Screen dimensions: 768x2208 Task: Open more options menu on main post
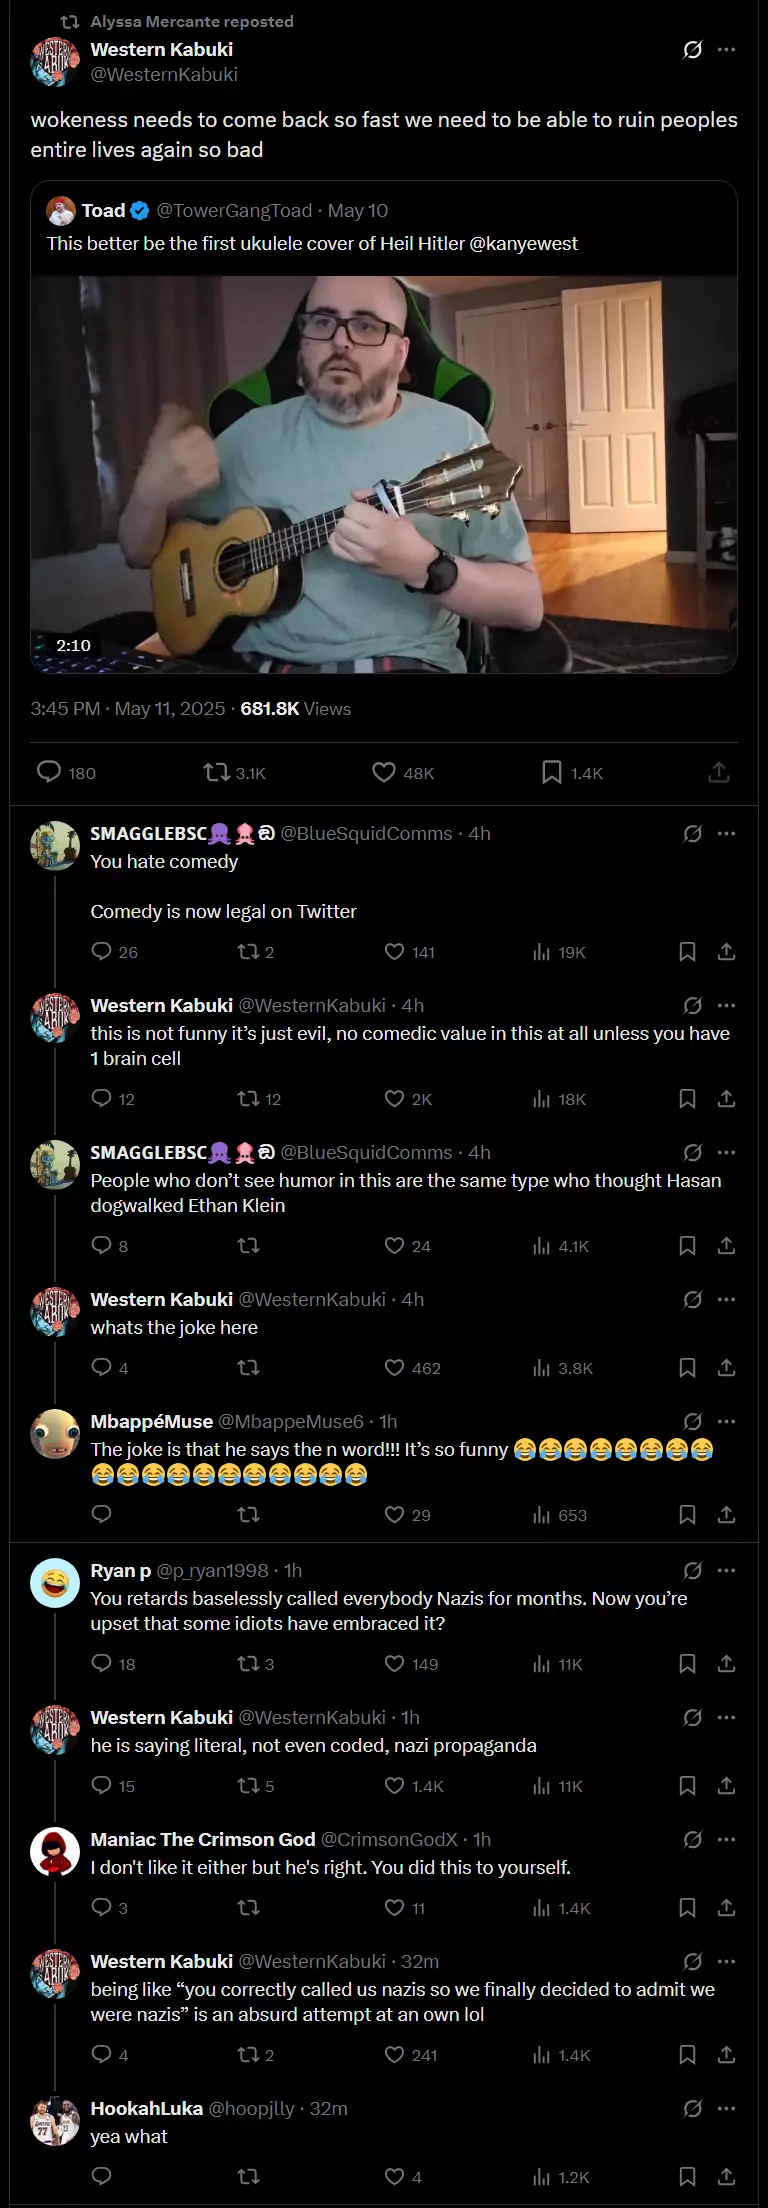pyautogui.click(x=727, y=49)
